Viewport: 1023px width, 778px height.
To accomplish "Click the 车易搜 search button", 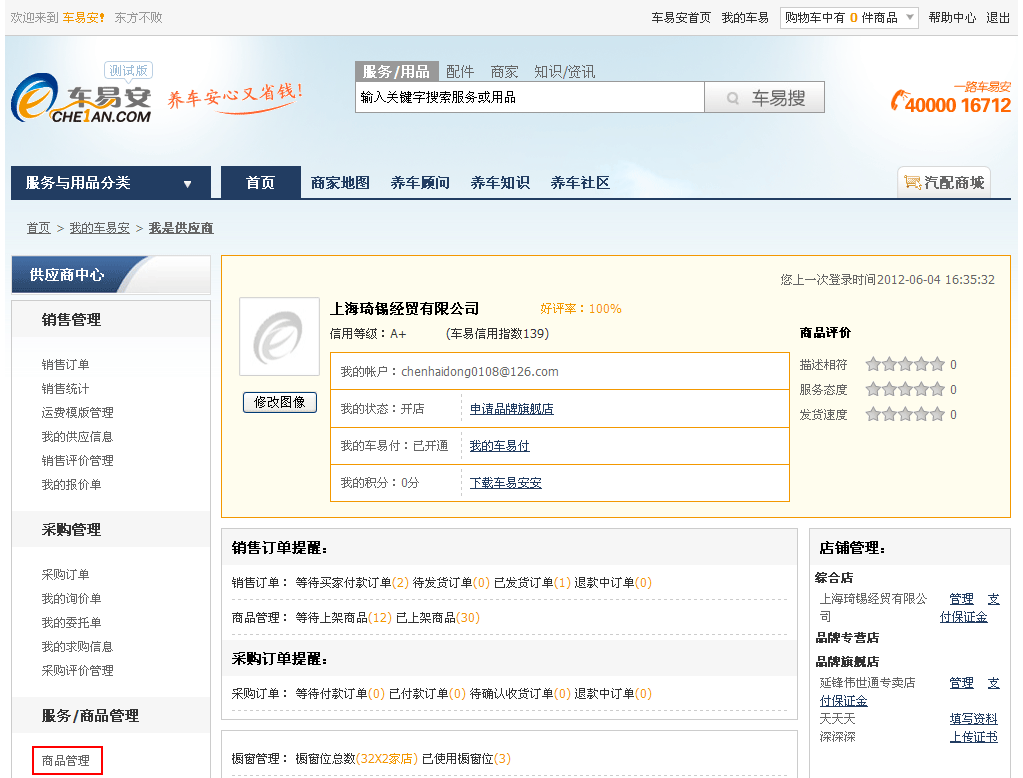I will coord(765,97).
